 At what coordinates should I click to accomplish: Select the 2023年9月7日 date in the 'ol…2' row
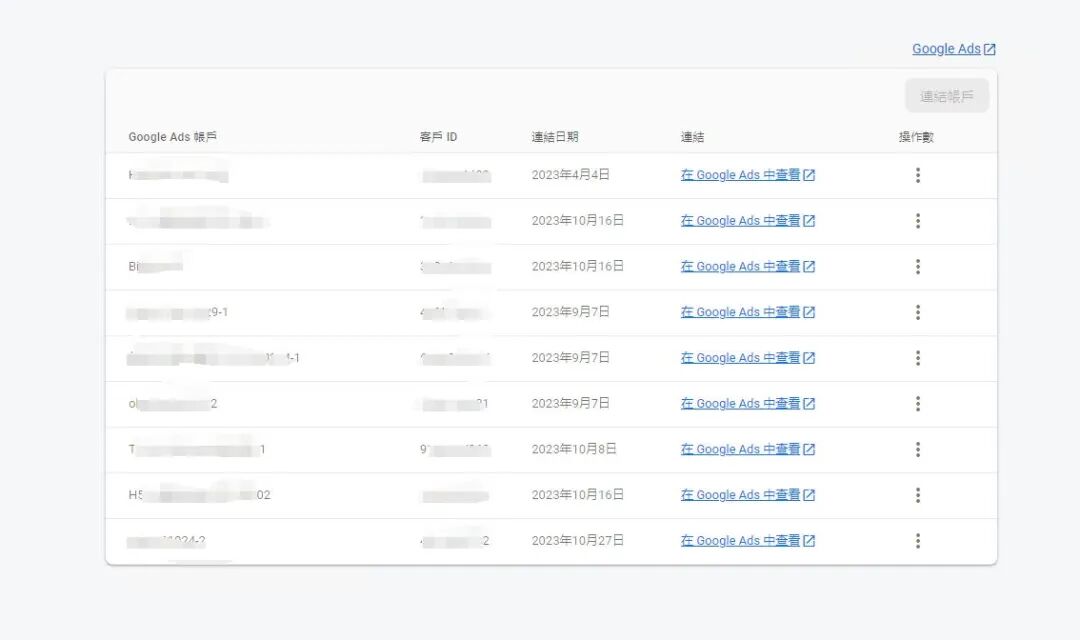pyautogui.click(x=570, y=404)
